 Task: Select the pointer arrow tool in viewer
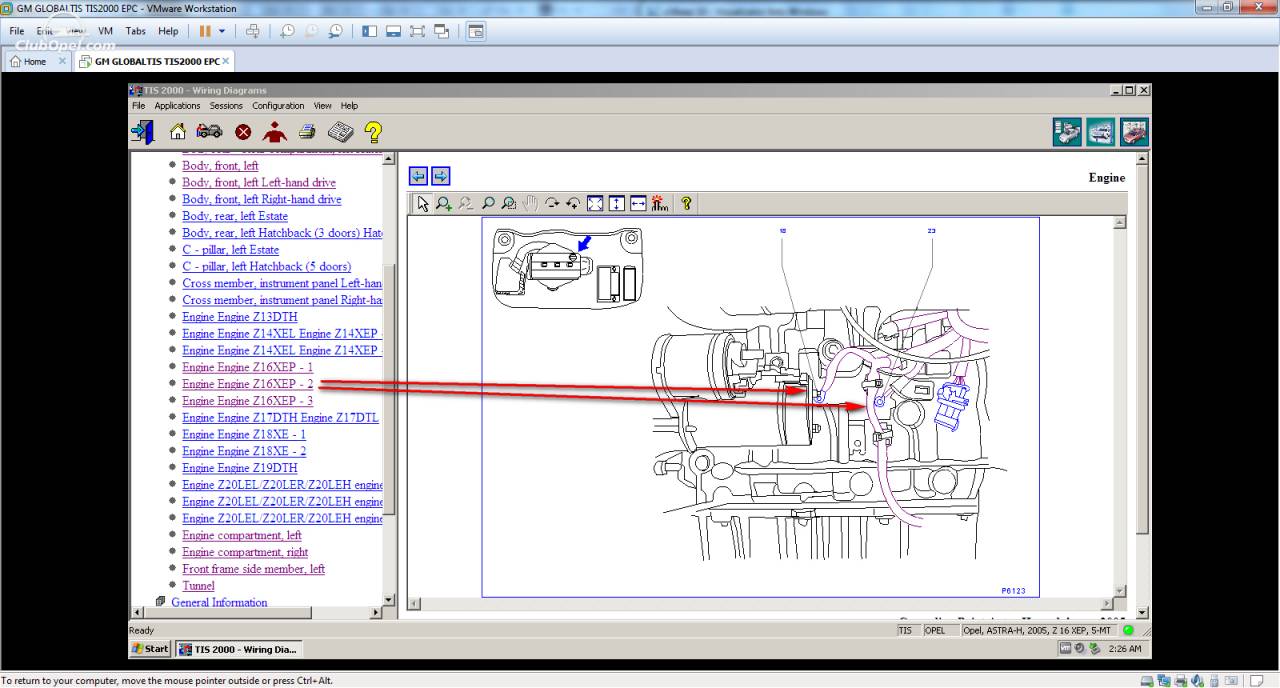pos(423,203)
